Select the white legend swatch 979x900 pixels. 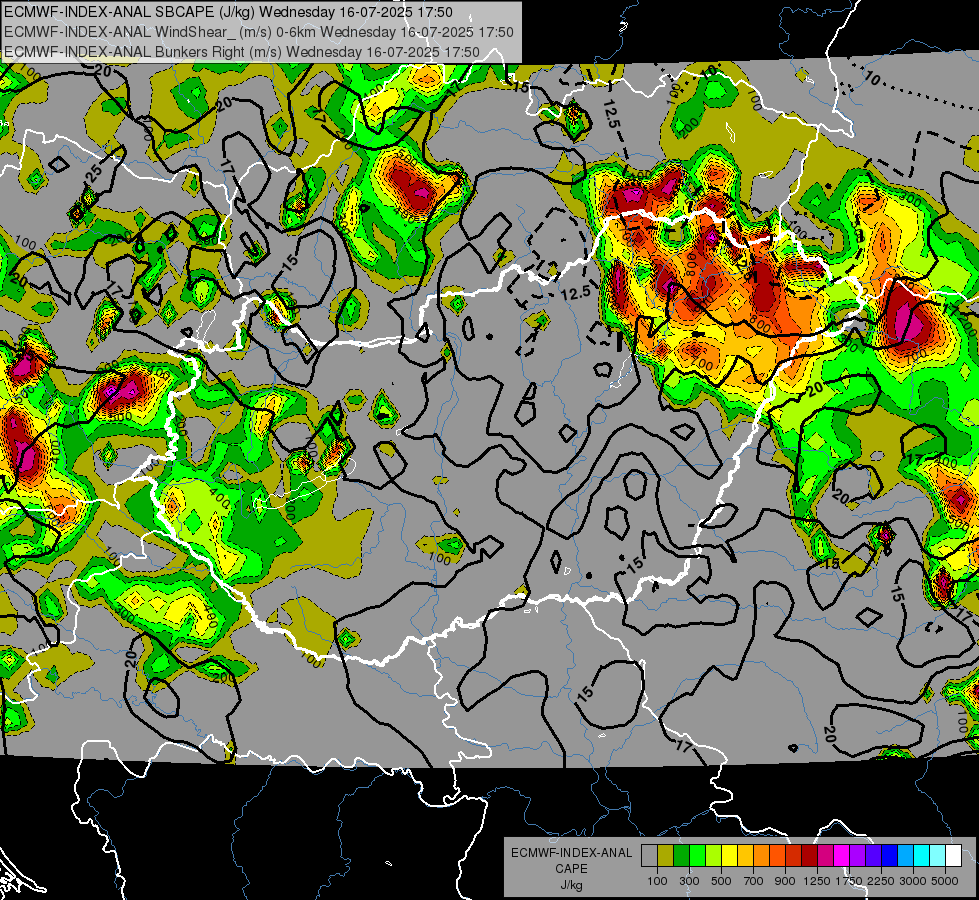953,856
